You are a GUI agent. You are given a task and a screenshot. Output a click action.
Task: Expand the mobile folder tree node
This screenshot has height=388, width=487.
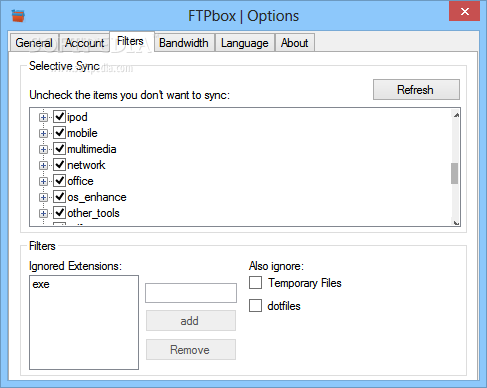[43, 133]
